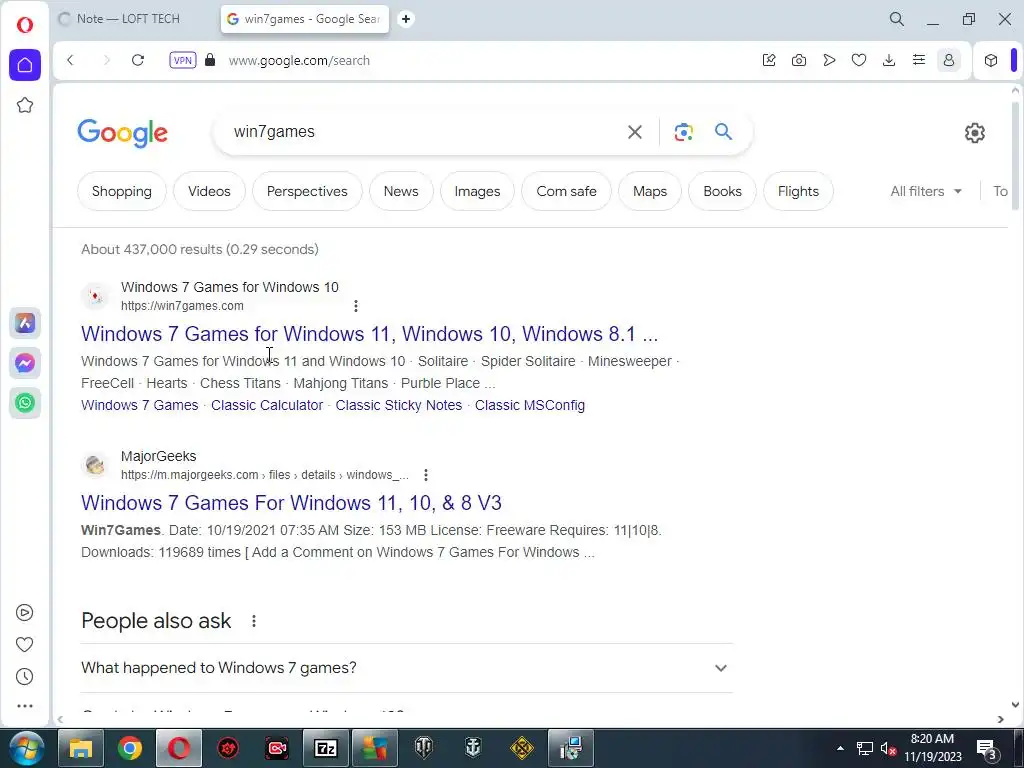Open the snapshot camera tool
Screen dimensions: 1024x768
[799, 60]
